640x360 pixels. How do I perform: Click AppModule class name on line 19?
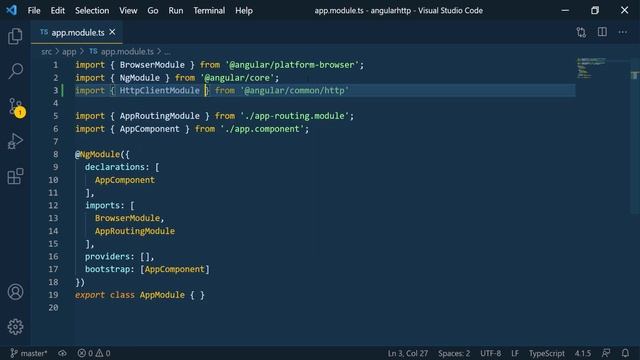coord(162,295)
